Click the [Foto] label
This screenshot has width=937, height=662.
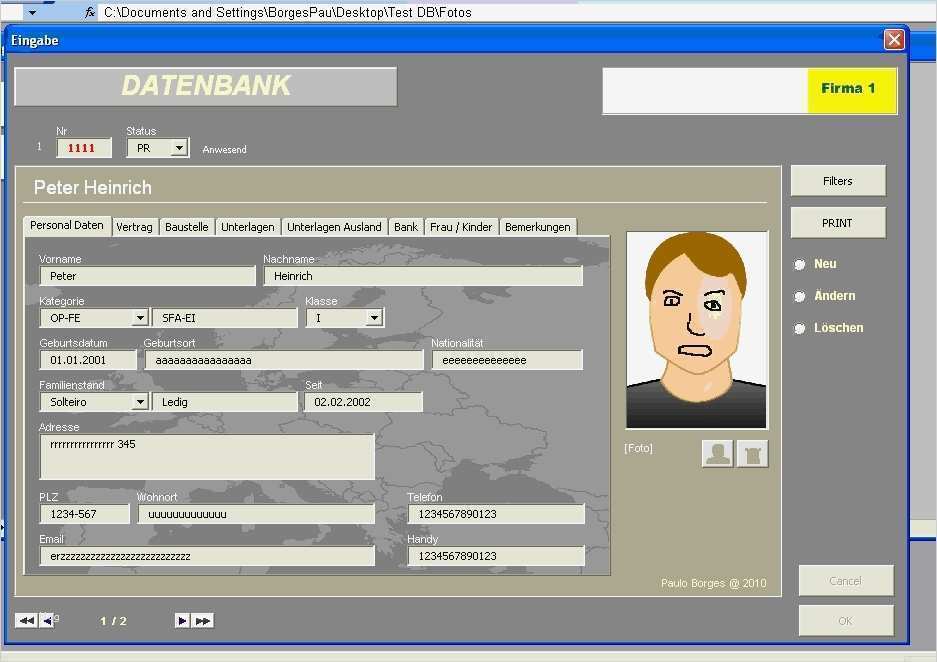click(638, 448)
